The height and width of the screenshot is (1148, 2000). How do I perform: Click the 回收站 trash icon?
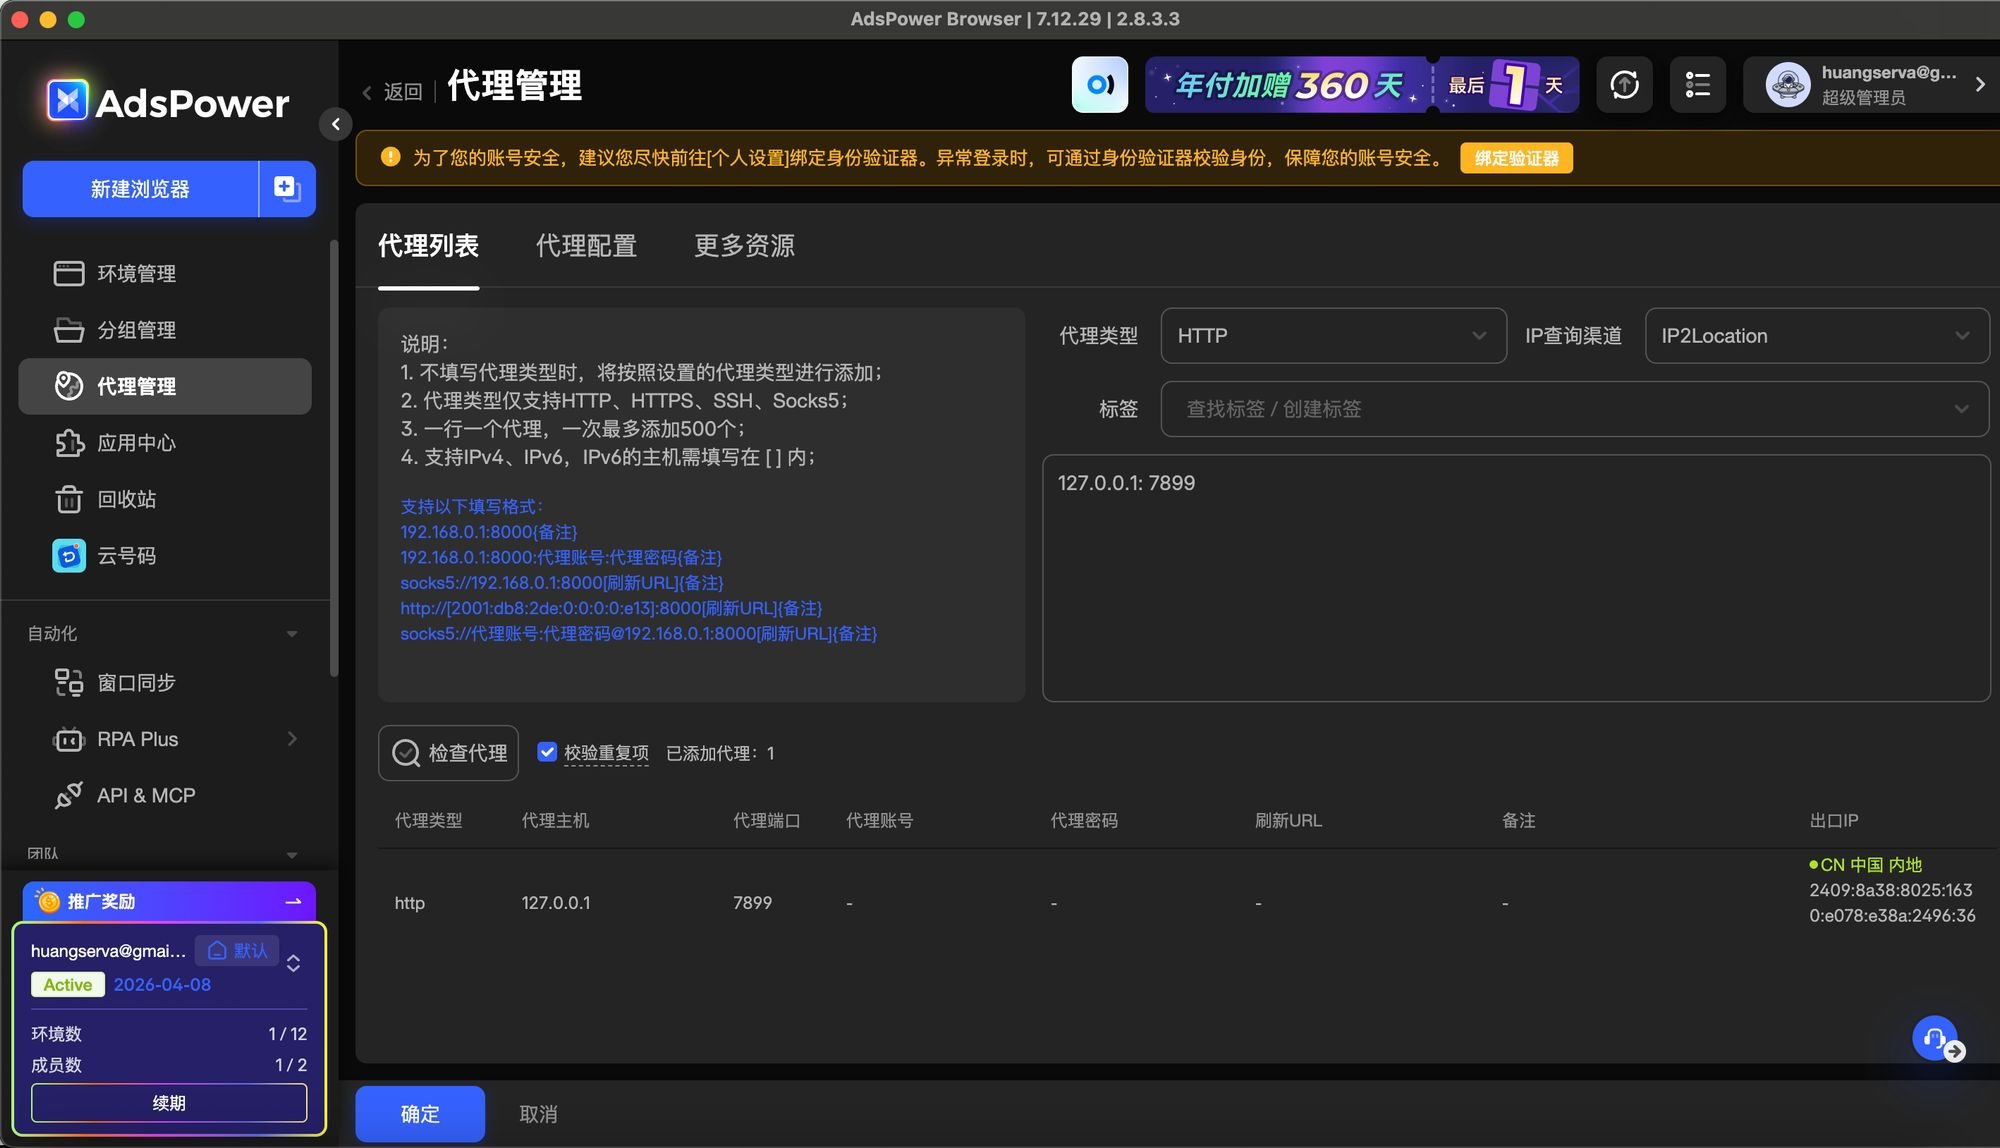click(x=69, y=499)
